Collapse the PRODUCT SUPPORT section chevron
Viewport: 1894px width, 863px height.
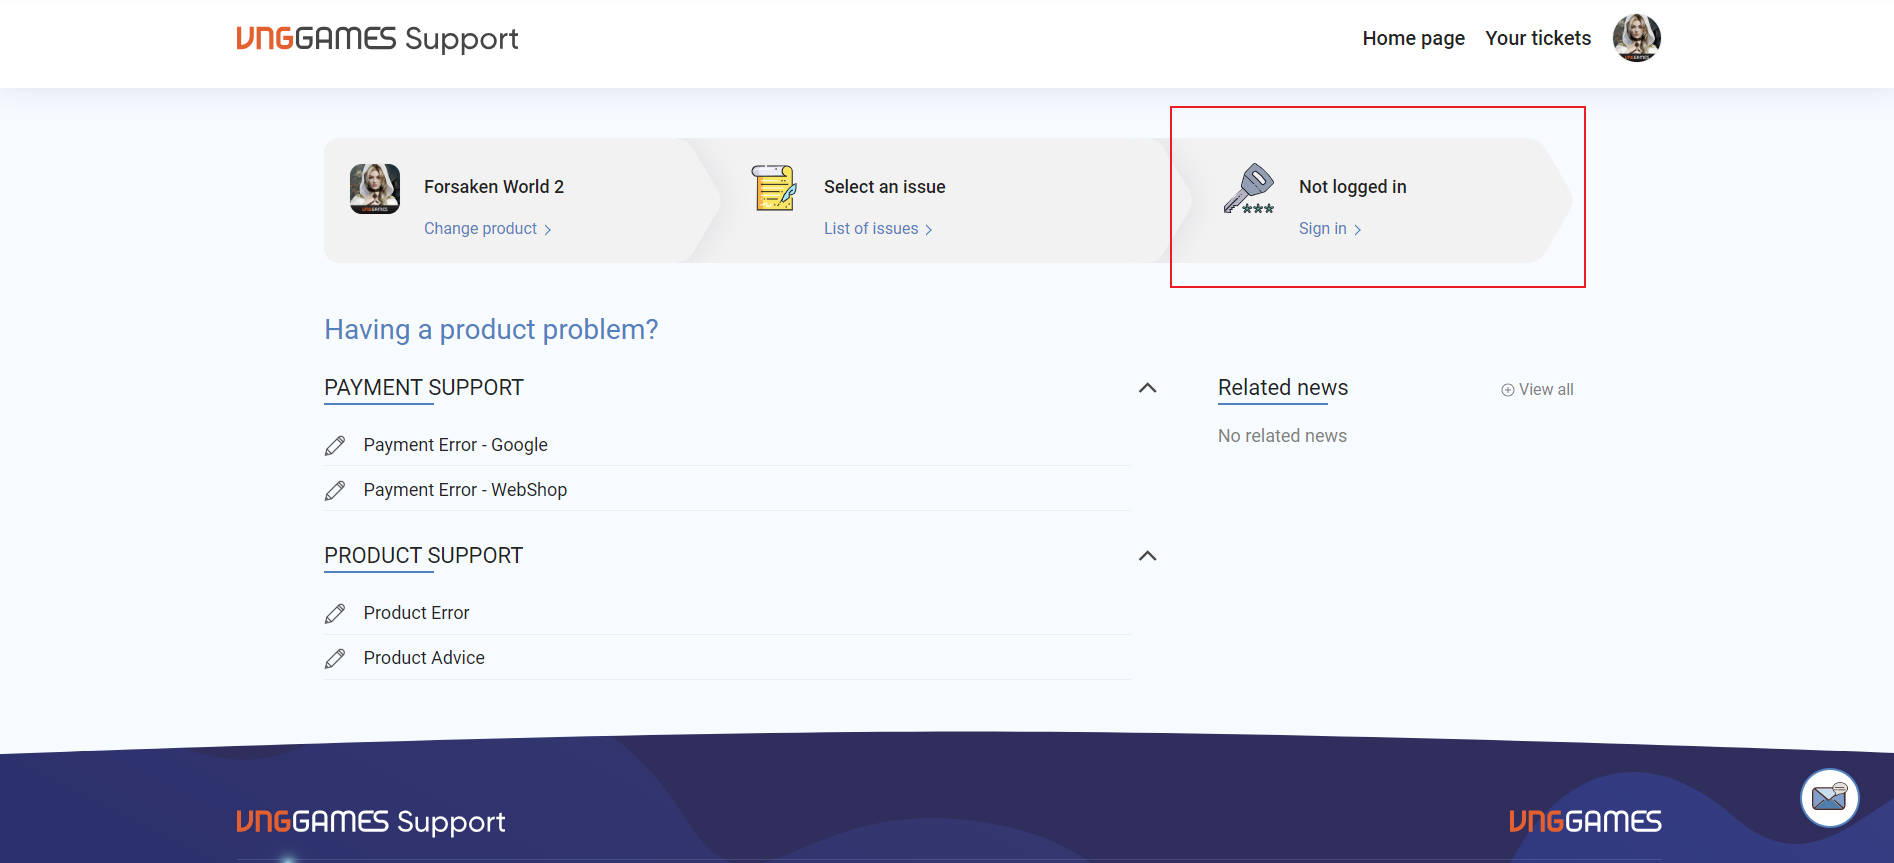coord(1148,556)
